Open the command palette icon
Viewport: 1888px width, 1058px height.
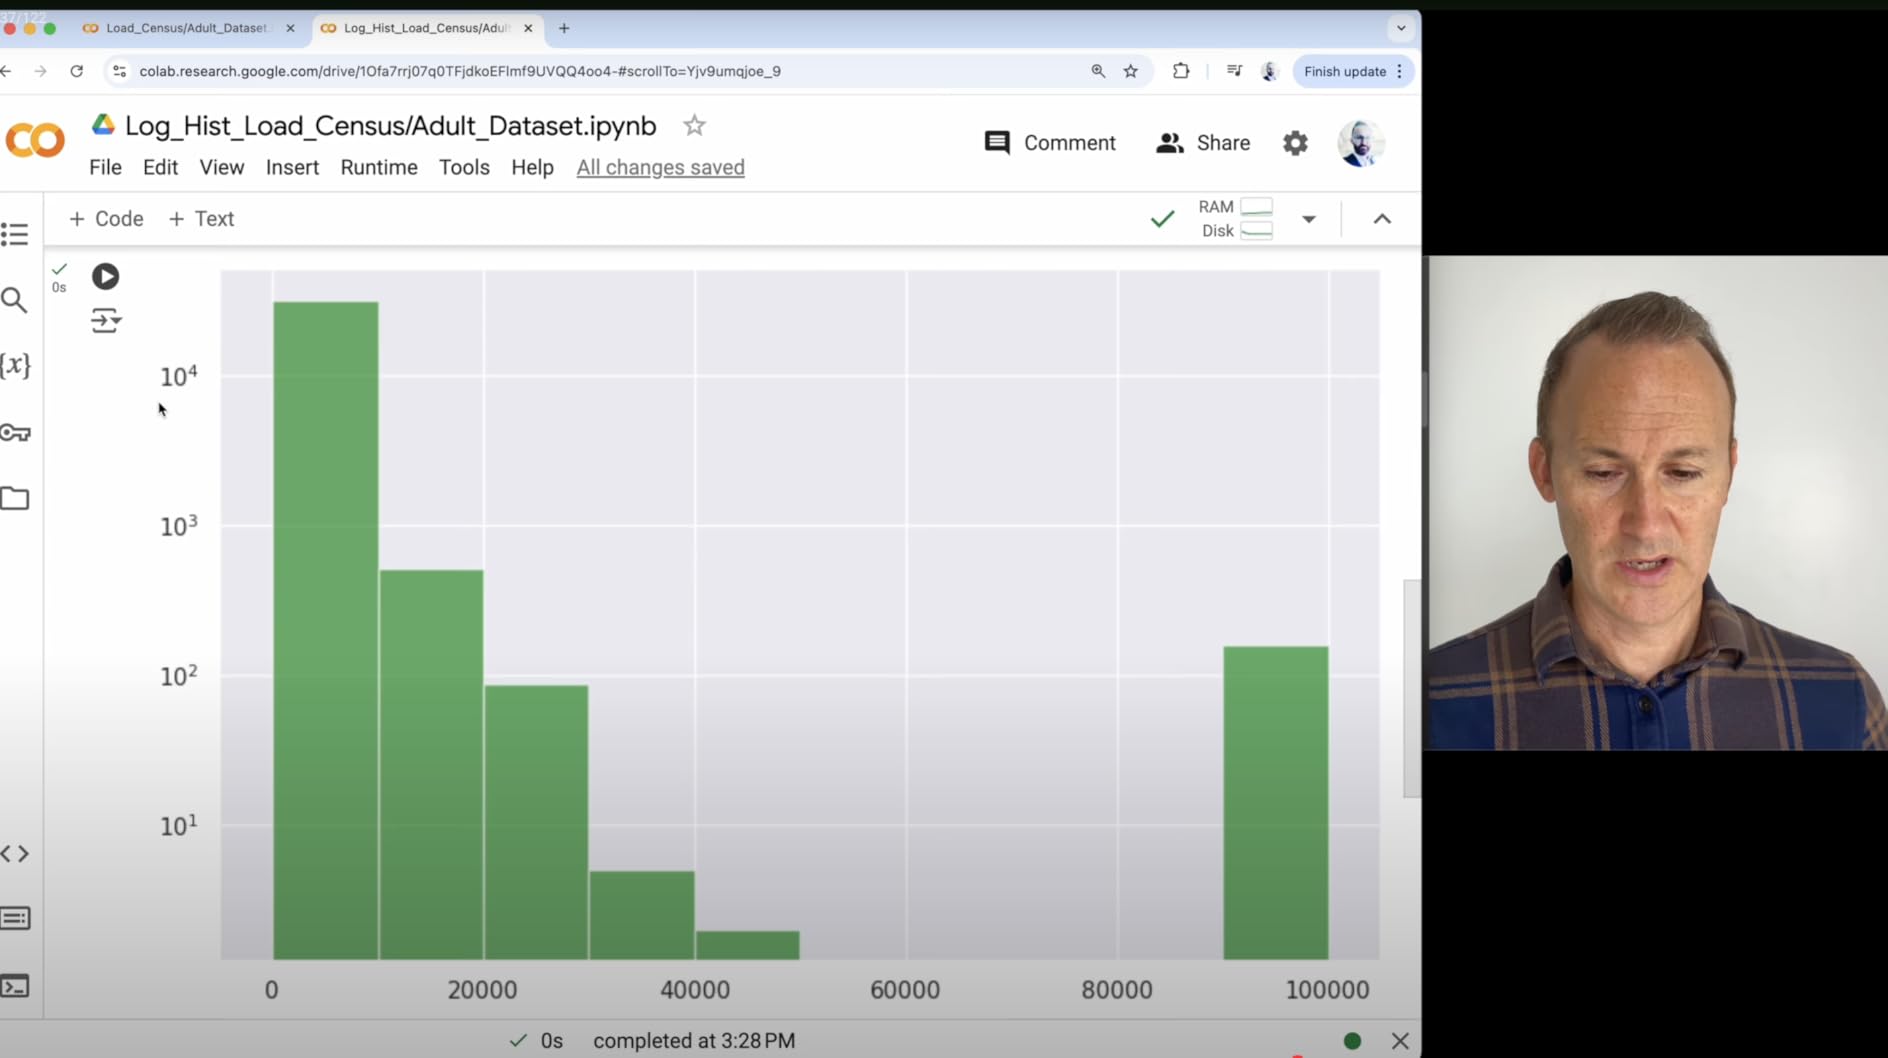[x=15, y=918]
